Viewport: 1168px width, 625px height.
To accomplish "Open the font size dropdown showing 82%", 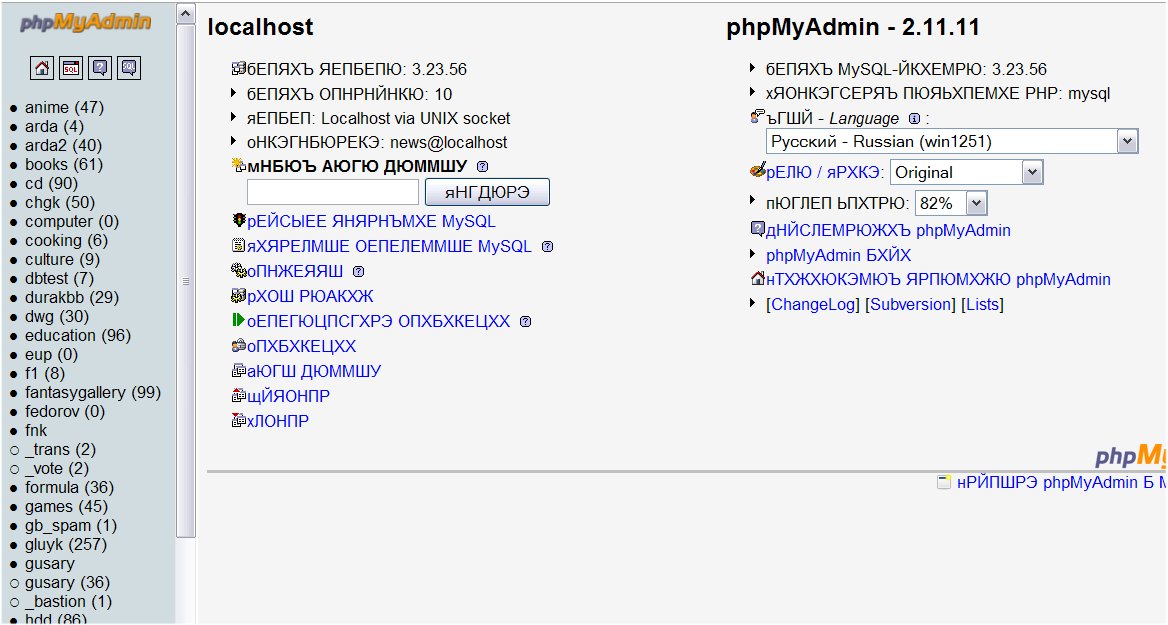I will tap(951, 203).
